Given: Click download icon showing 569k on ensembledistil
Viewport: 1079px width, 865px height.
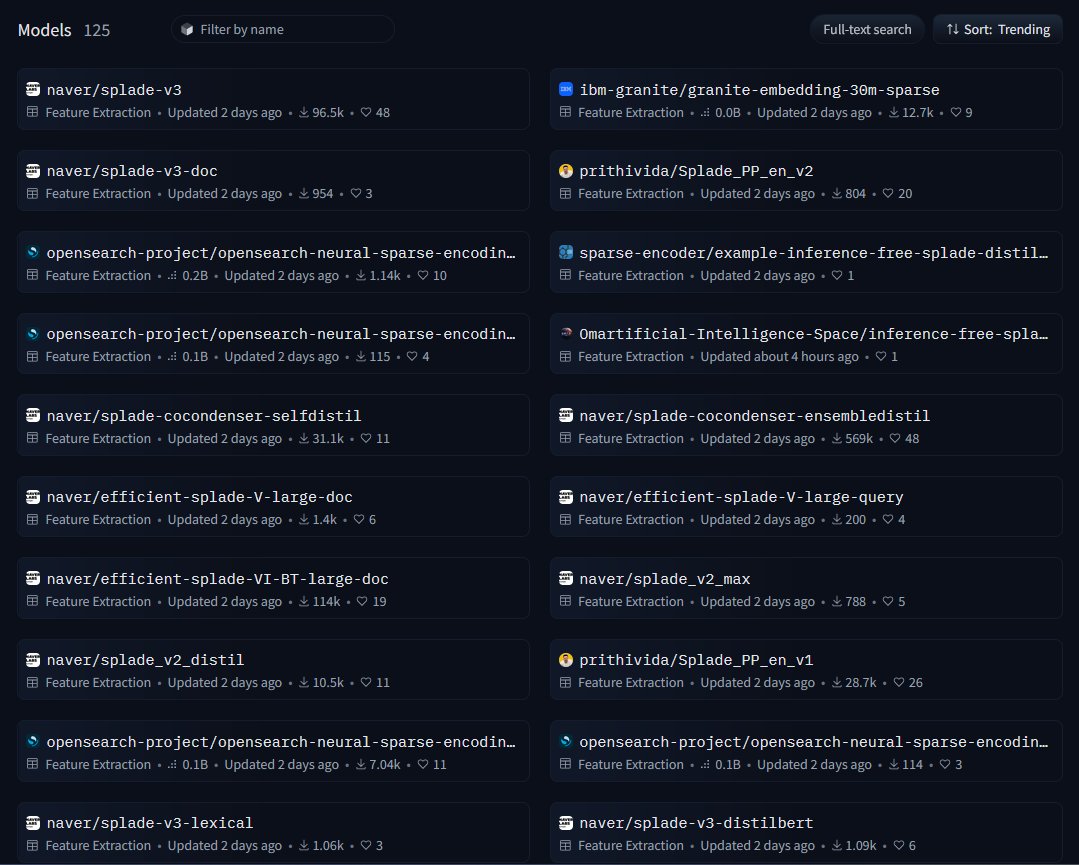Looking at the screenshot, I should [x=837, y=438].
